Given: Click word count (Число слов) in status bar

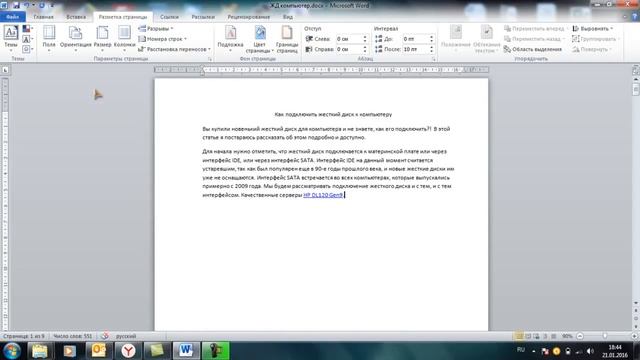Looking at the screenshot, I should 73,336.
